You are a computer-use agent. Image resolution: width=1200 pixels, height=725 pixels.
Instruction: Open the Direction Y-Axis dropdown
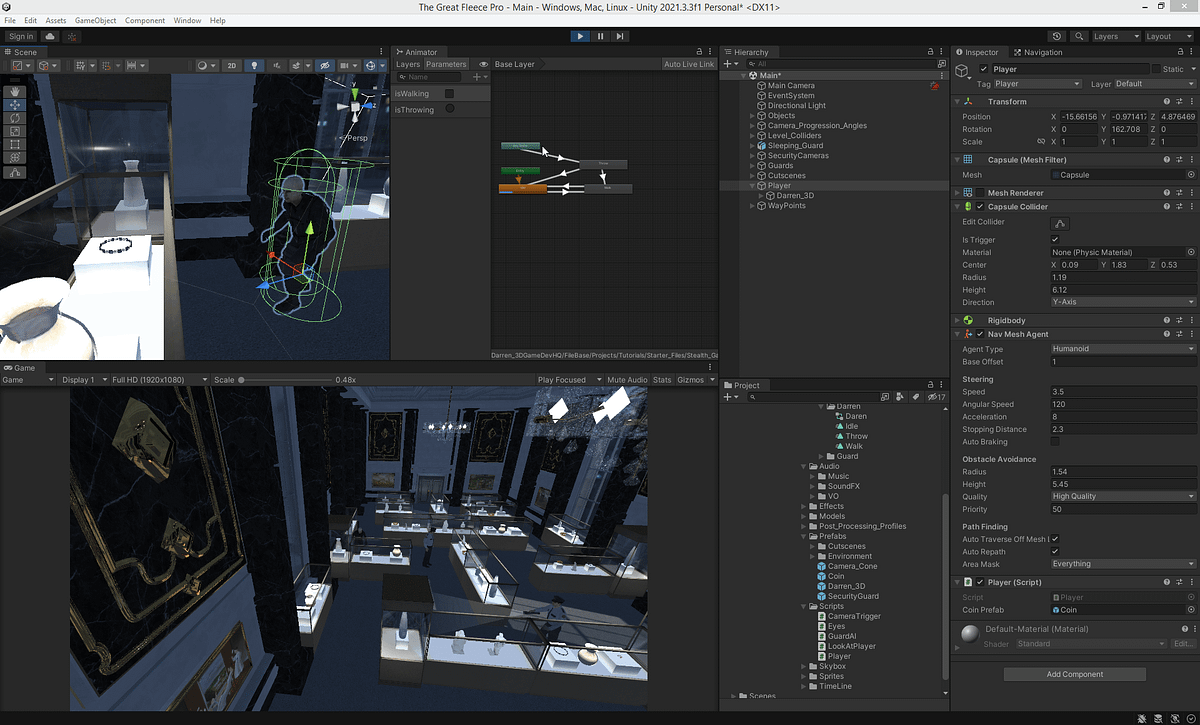pyautogui.click(x=1122, y=302)
